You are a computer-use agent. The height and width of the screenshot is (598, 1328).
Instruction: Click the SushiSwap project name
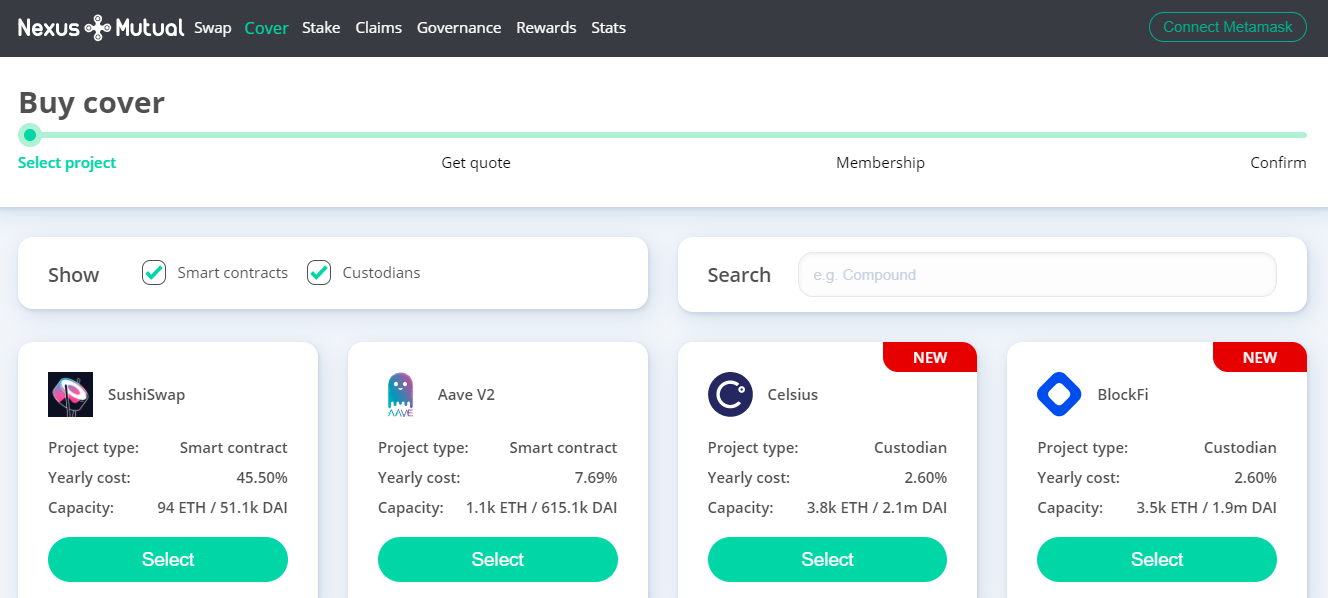(x=146, y=395)
